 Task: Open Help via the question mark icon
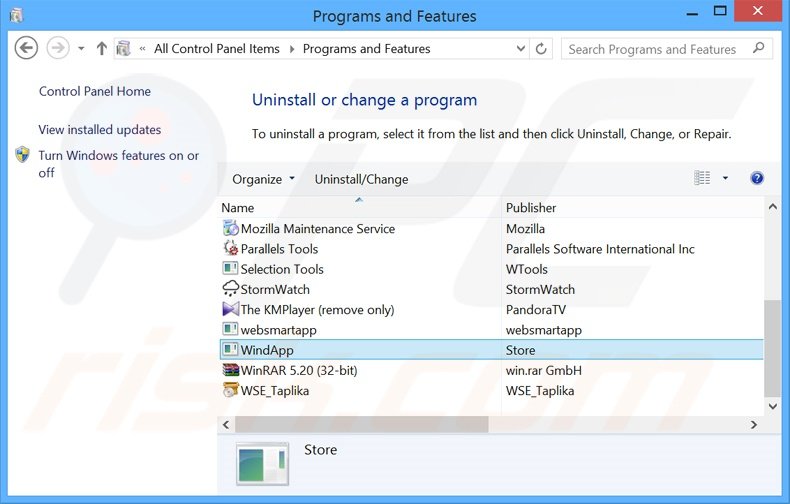757,178
